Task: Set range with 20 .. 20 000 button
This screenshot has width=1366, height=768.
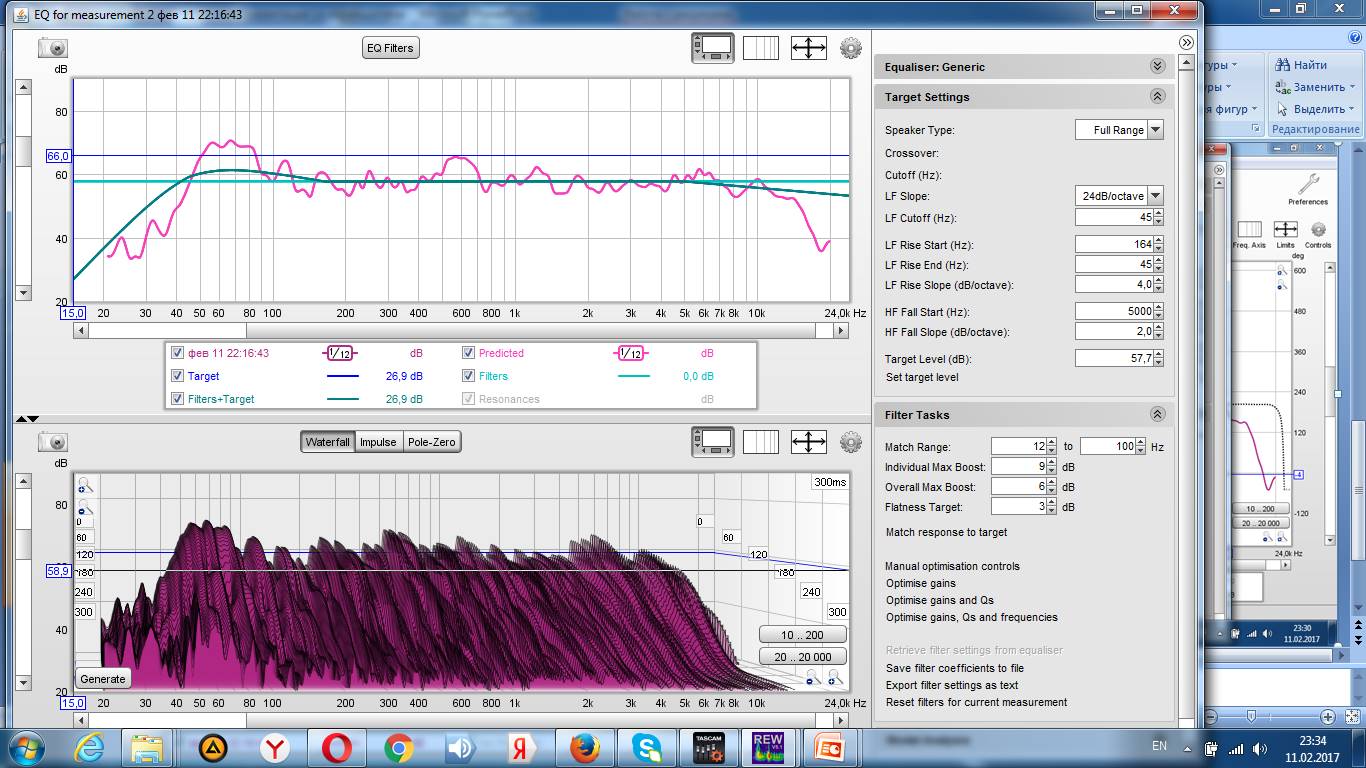Action: click(x=802, y=657)
